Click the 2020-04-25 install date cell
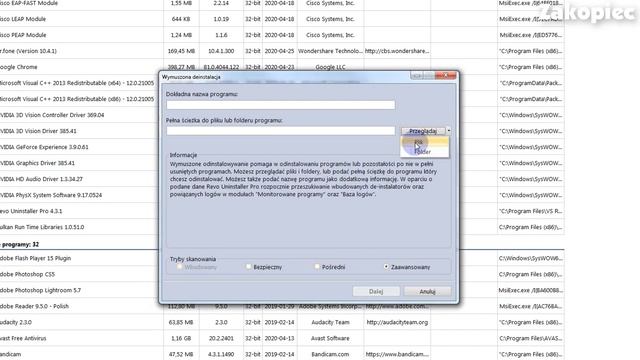 coord(279,51)
